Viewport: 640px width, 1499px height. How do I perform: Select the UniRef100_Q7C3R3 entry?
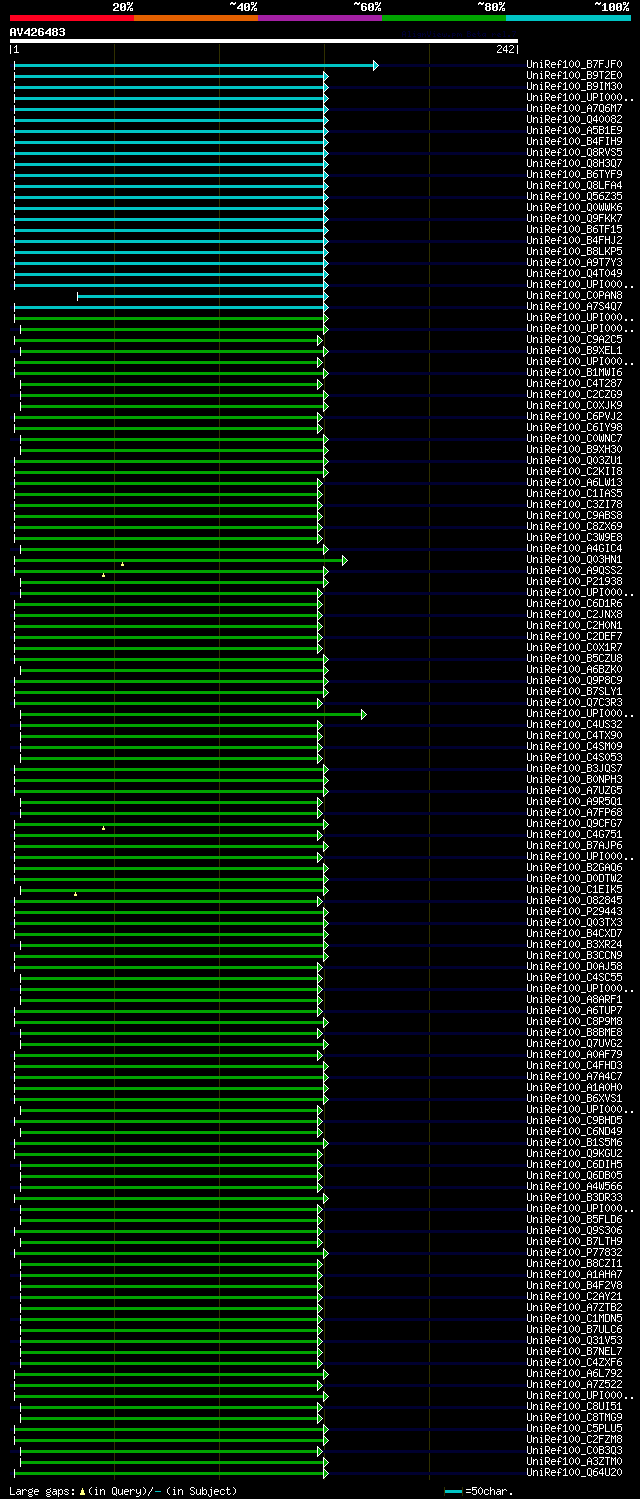(x=574, y=703)
